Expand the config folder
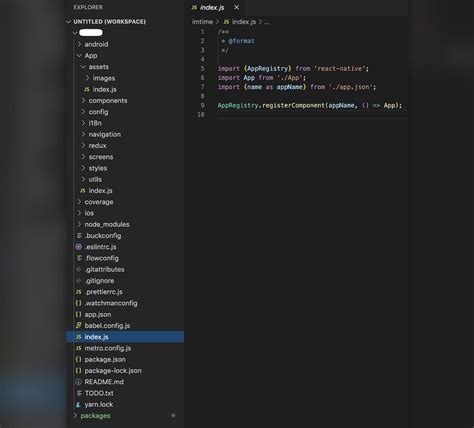 (98, 112)
